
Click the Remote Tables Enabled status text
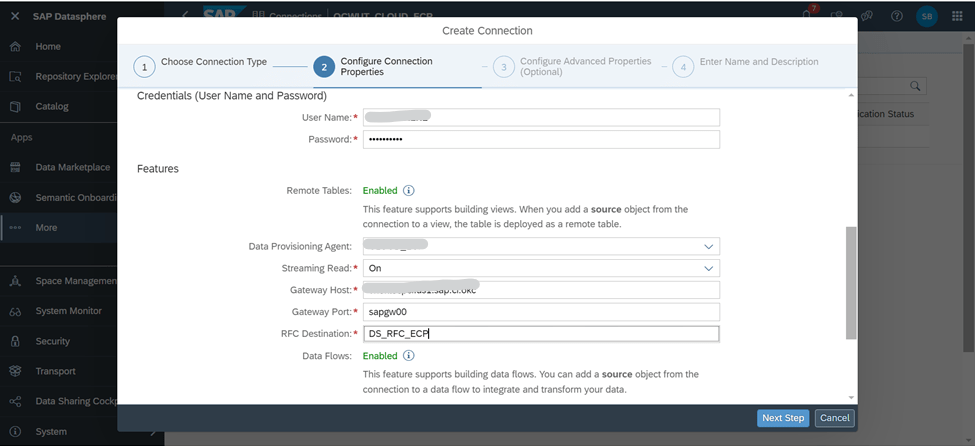coord(380,190)
